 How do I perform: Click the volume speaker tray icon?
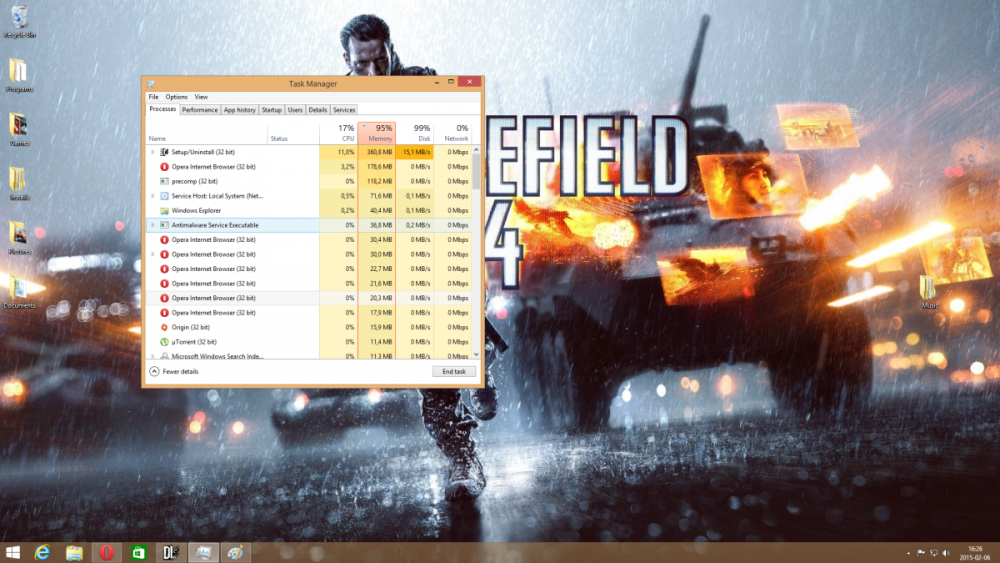point(946,553)
